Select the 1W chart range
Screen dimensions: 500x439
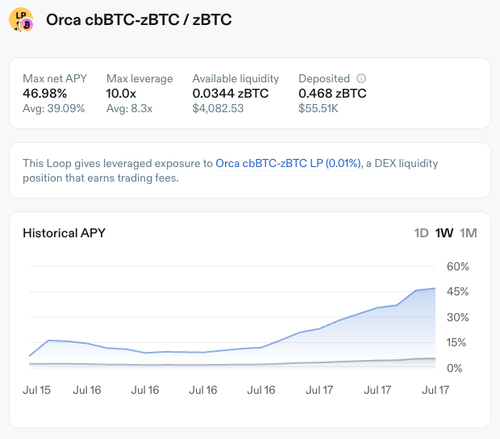pos(444,233)
